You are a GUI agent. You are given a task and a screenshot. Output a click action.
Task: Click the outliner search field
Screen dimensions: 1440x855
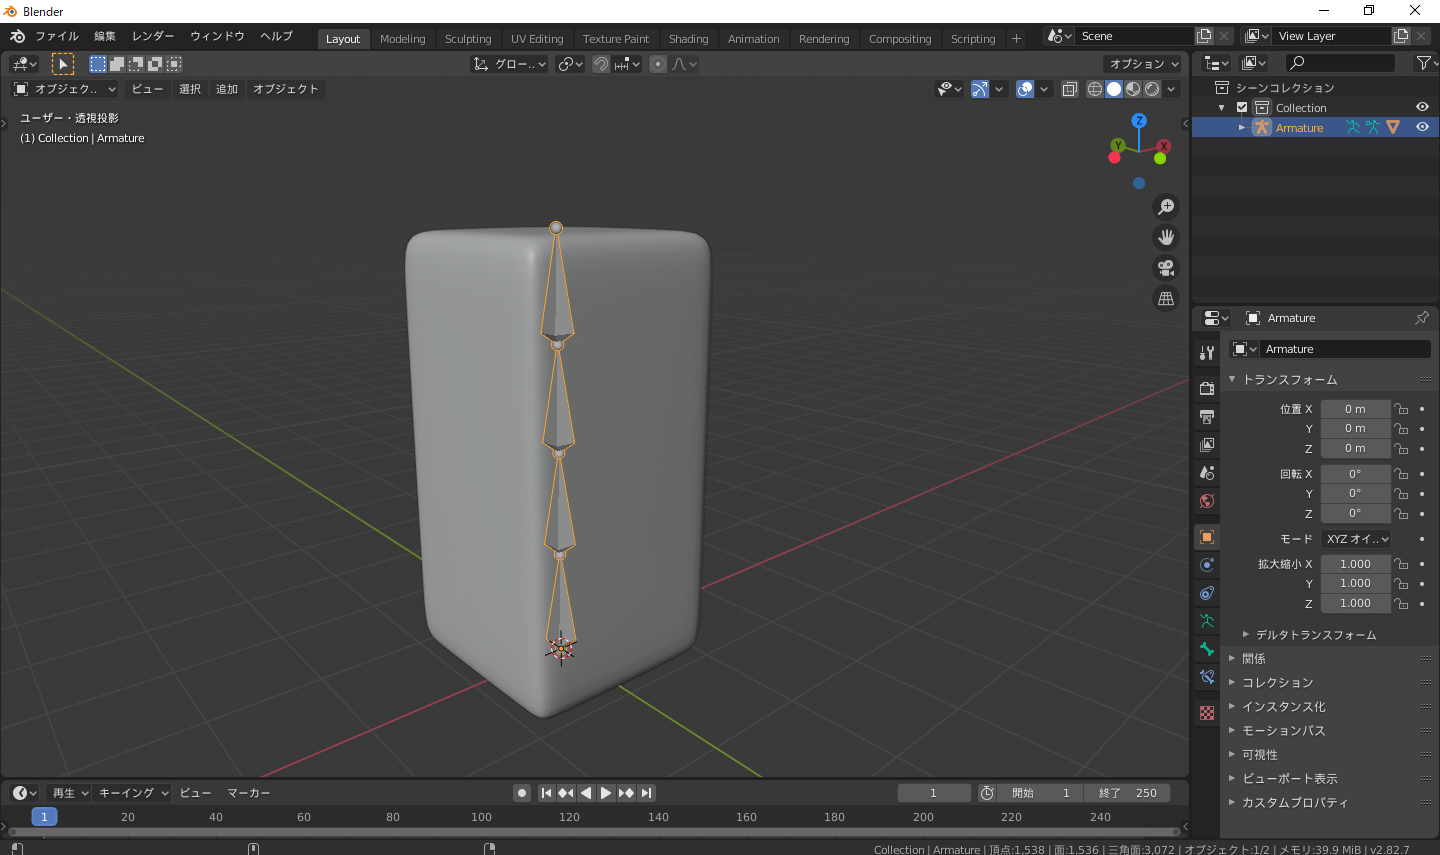[1339, 63]
